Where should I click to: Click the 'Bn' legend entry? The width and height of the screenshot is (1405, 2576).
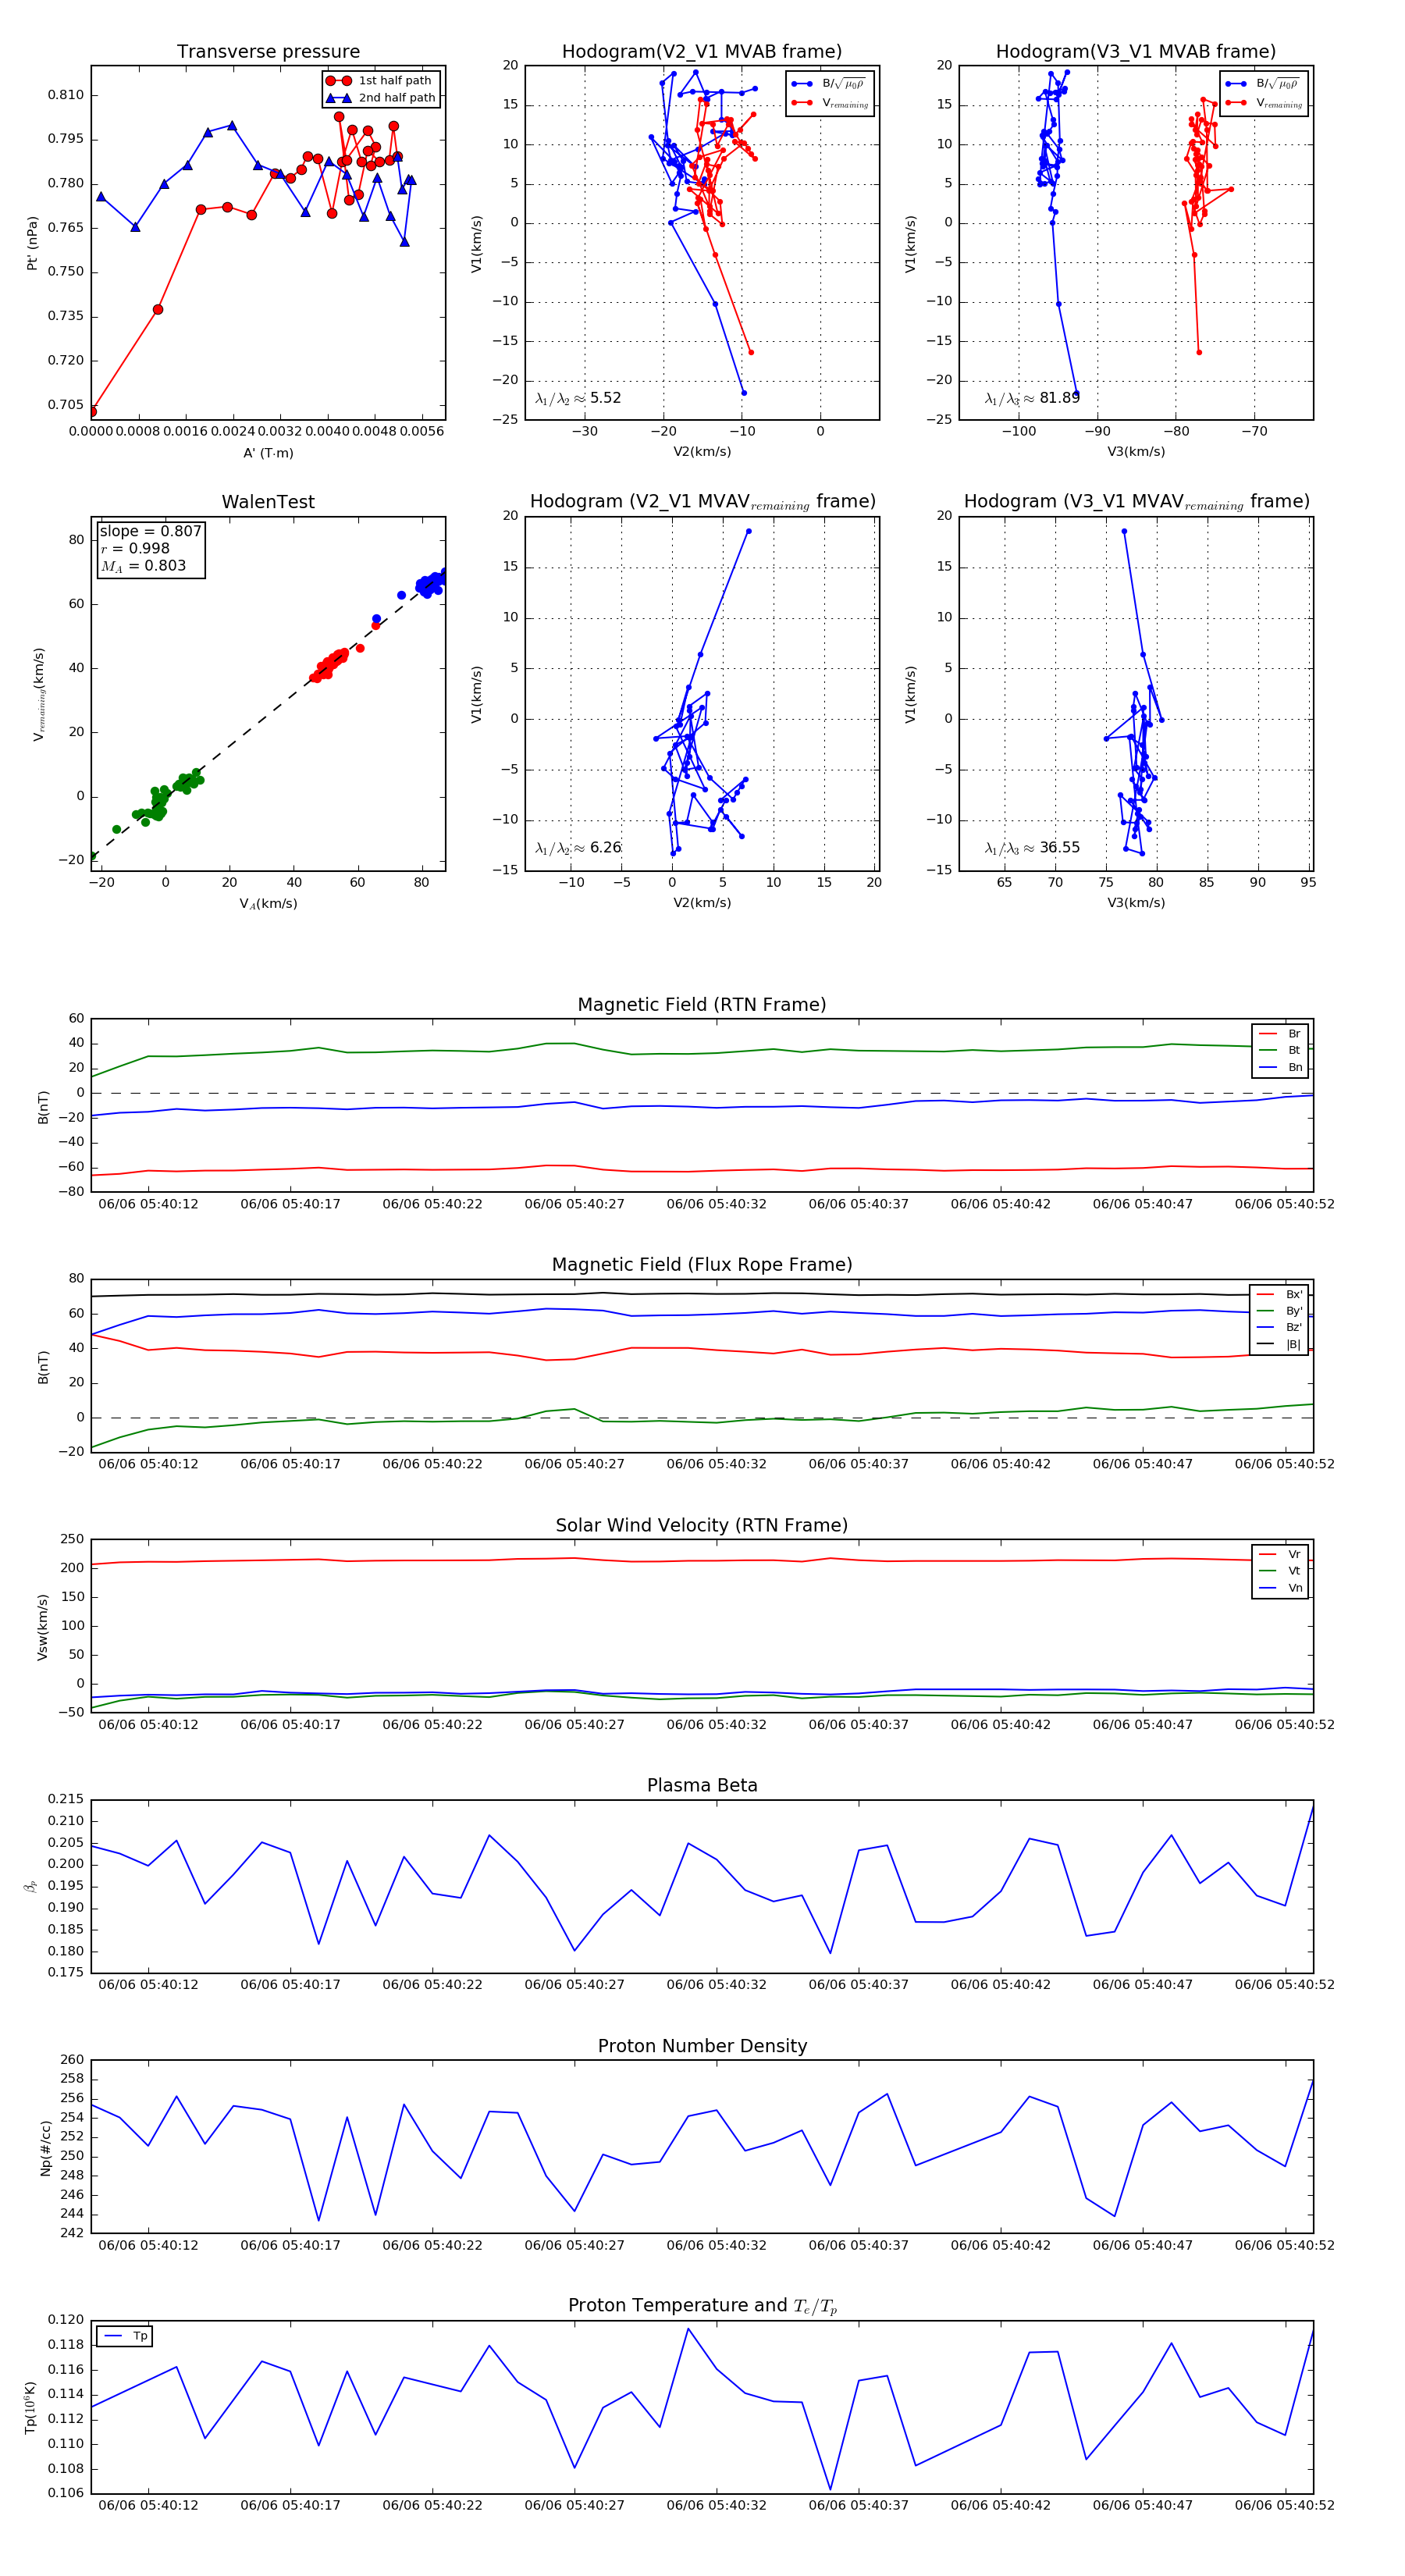[1280, 1067]
